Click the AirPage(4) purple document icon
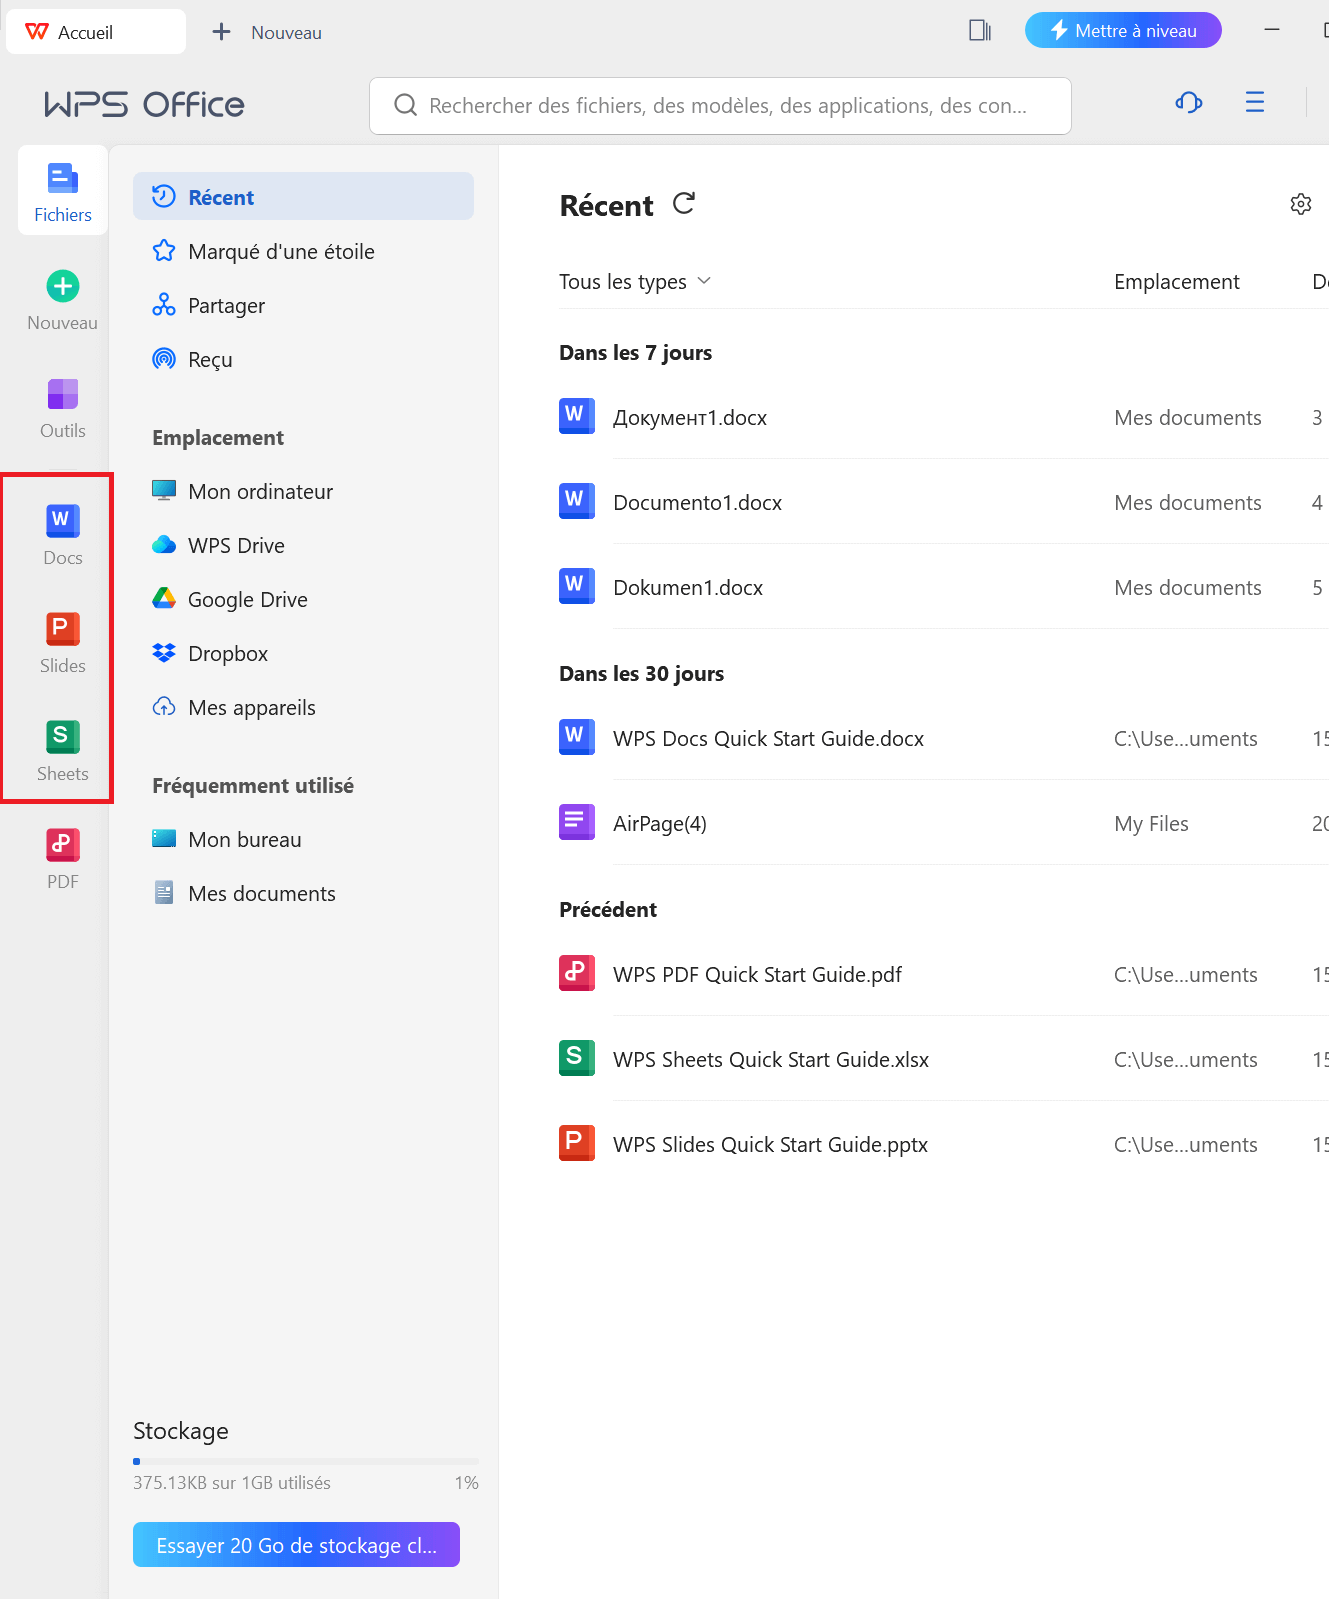Image resolution: width=1329 pixels, height=1599 pixels. (x=577, y=823)
